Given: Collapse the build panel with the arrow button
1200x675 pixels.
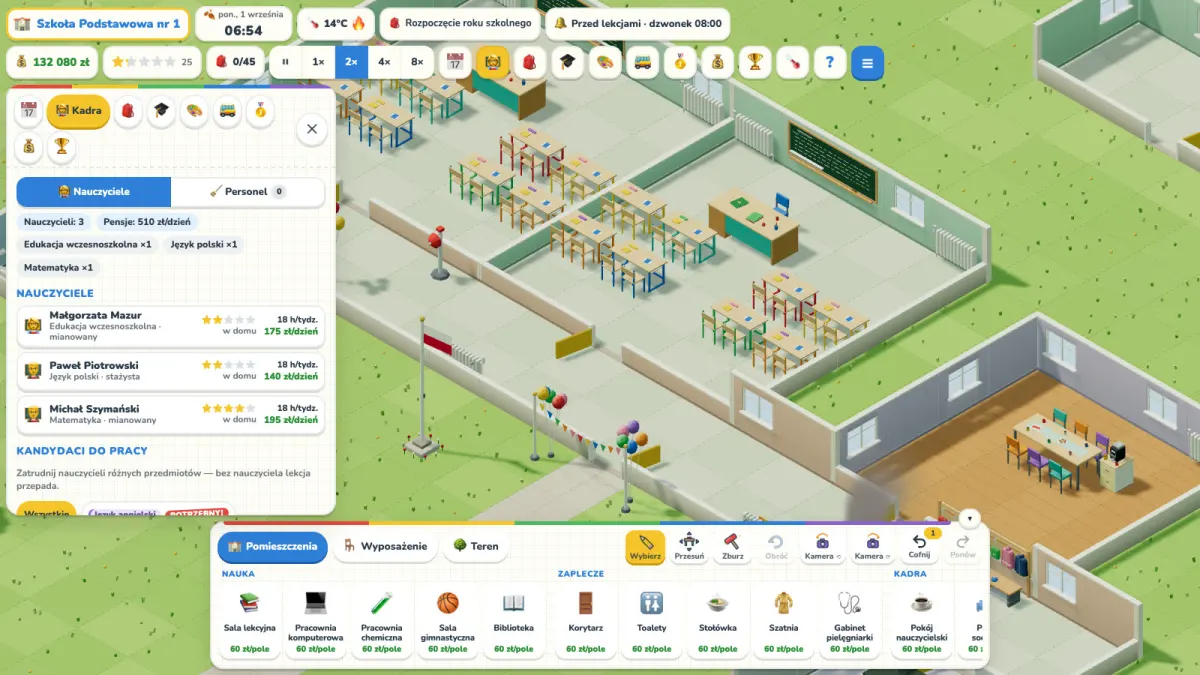Looking at the screenshot, I should point(968,519).
